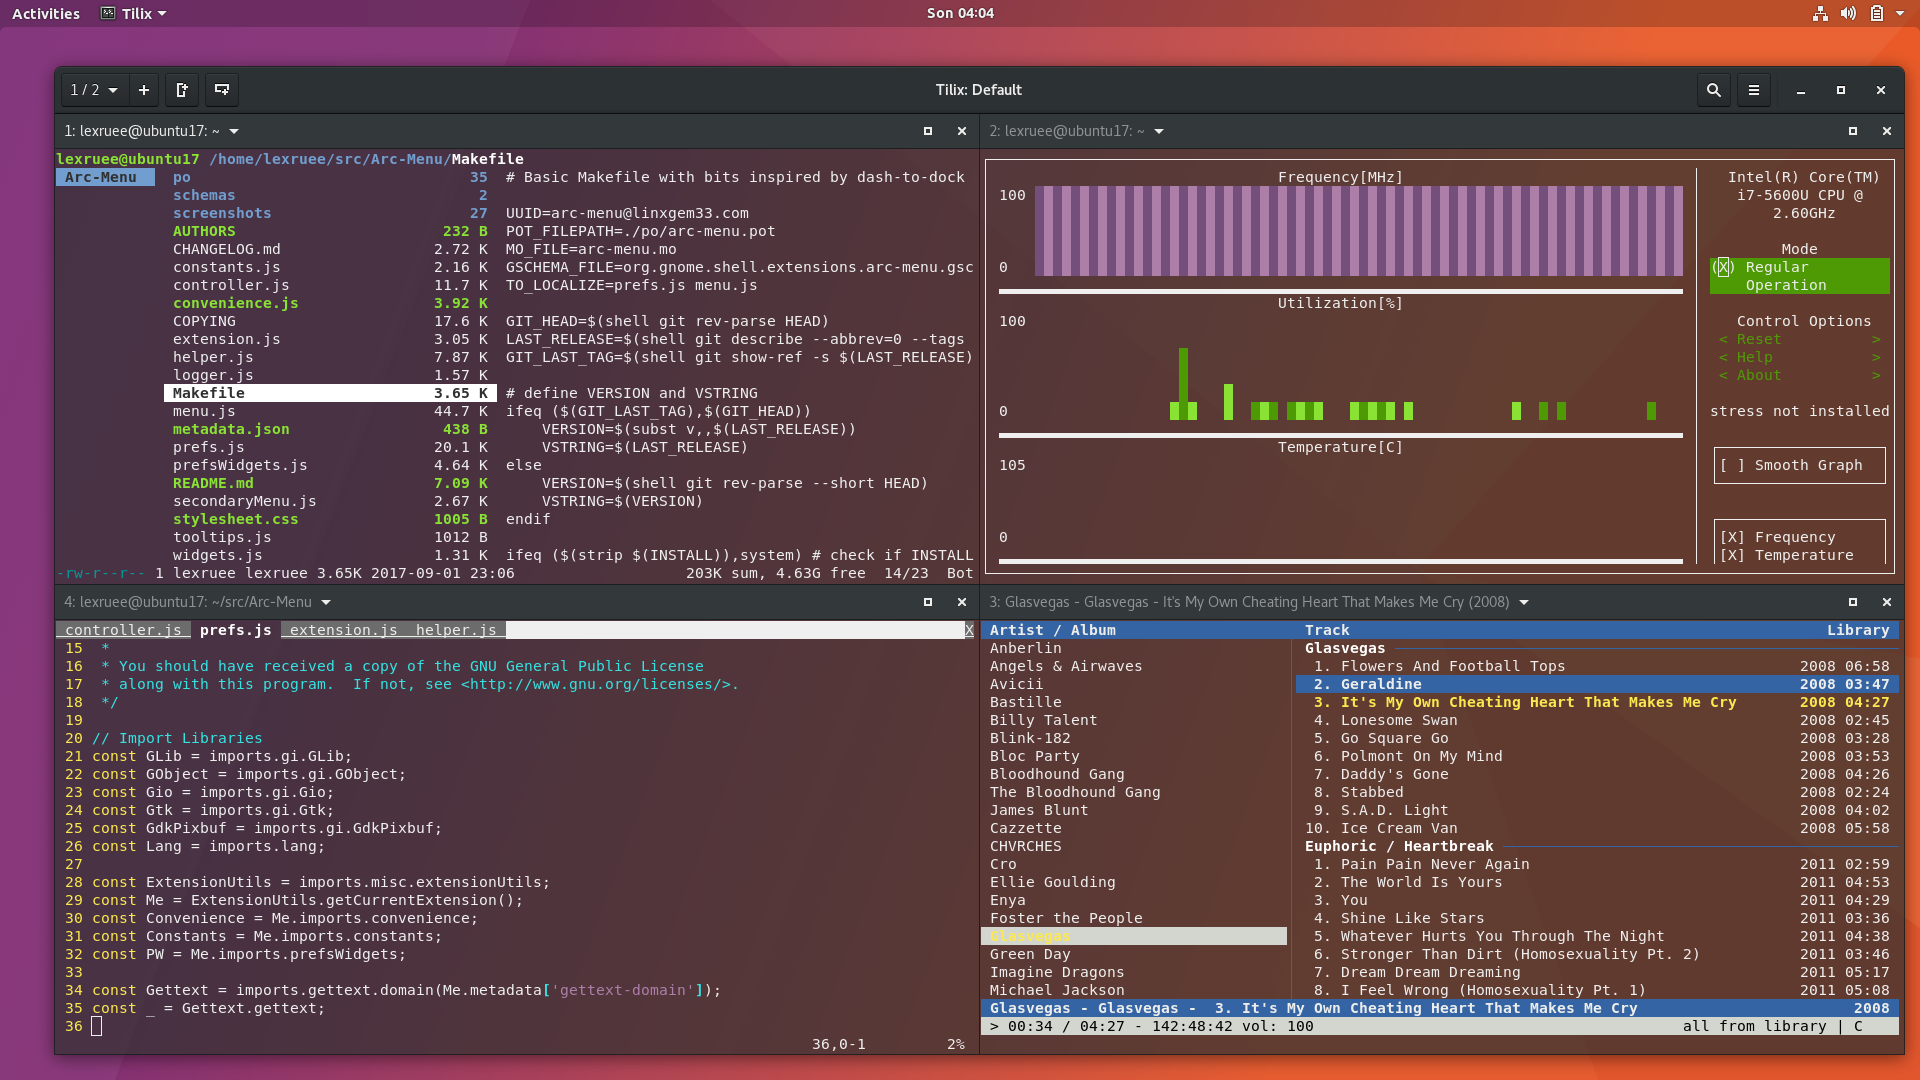Expand the session switcher 1 / 2 dropdown
1920x1080 pixels.
coord(94,90)
